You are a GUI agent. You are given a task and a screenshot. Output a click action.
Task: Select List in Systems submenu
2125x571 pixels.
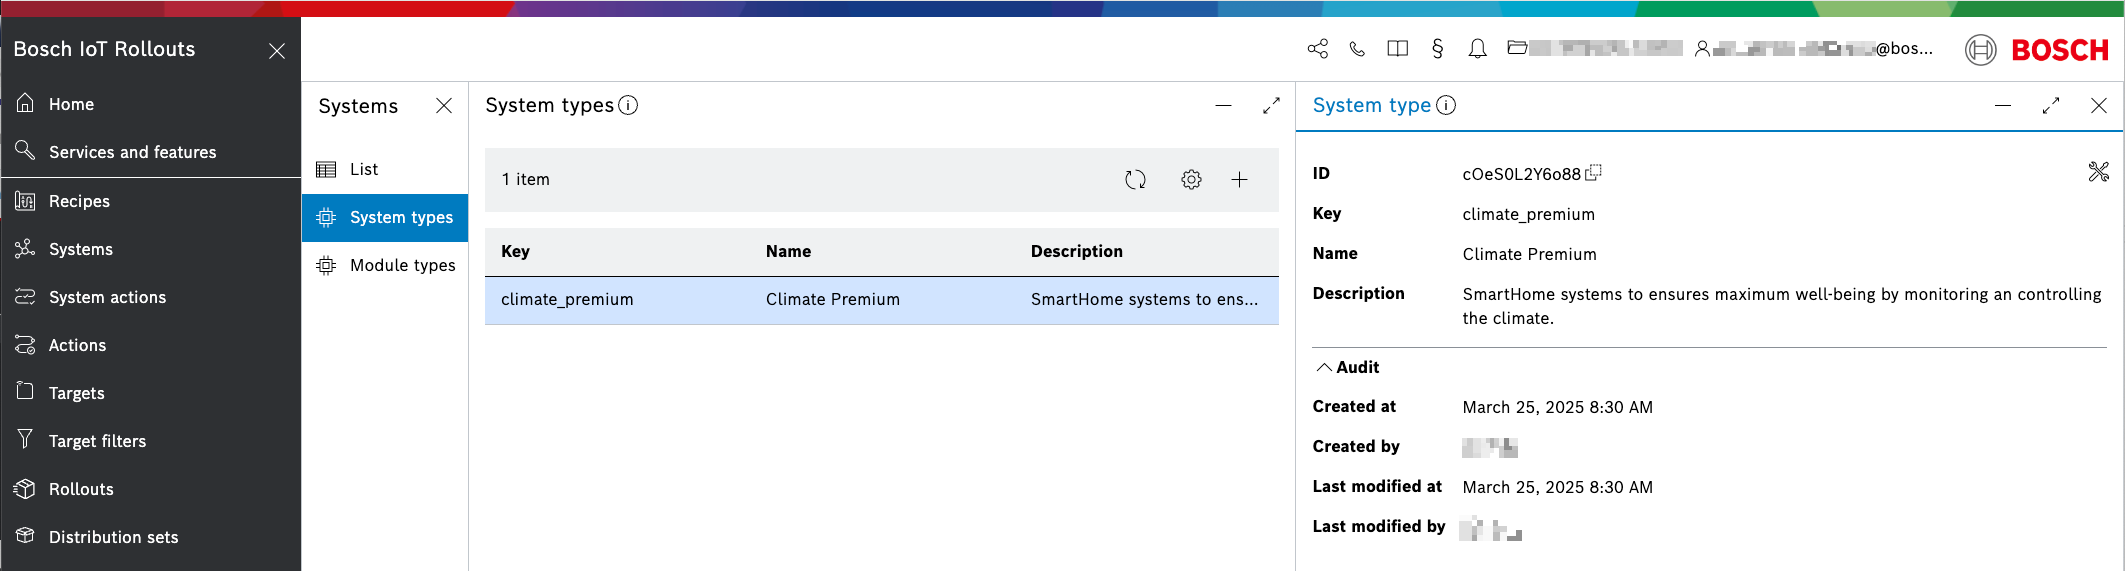click(x=385, y=170)
